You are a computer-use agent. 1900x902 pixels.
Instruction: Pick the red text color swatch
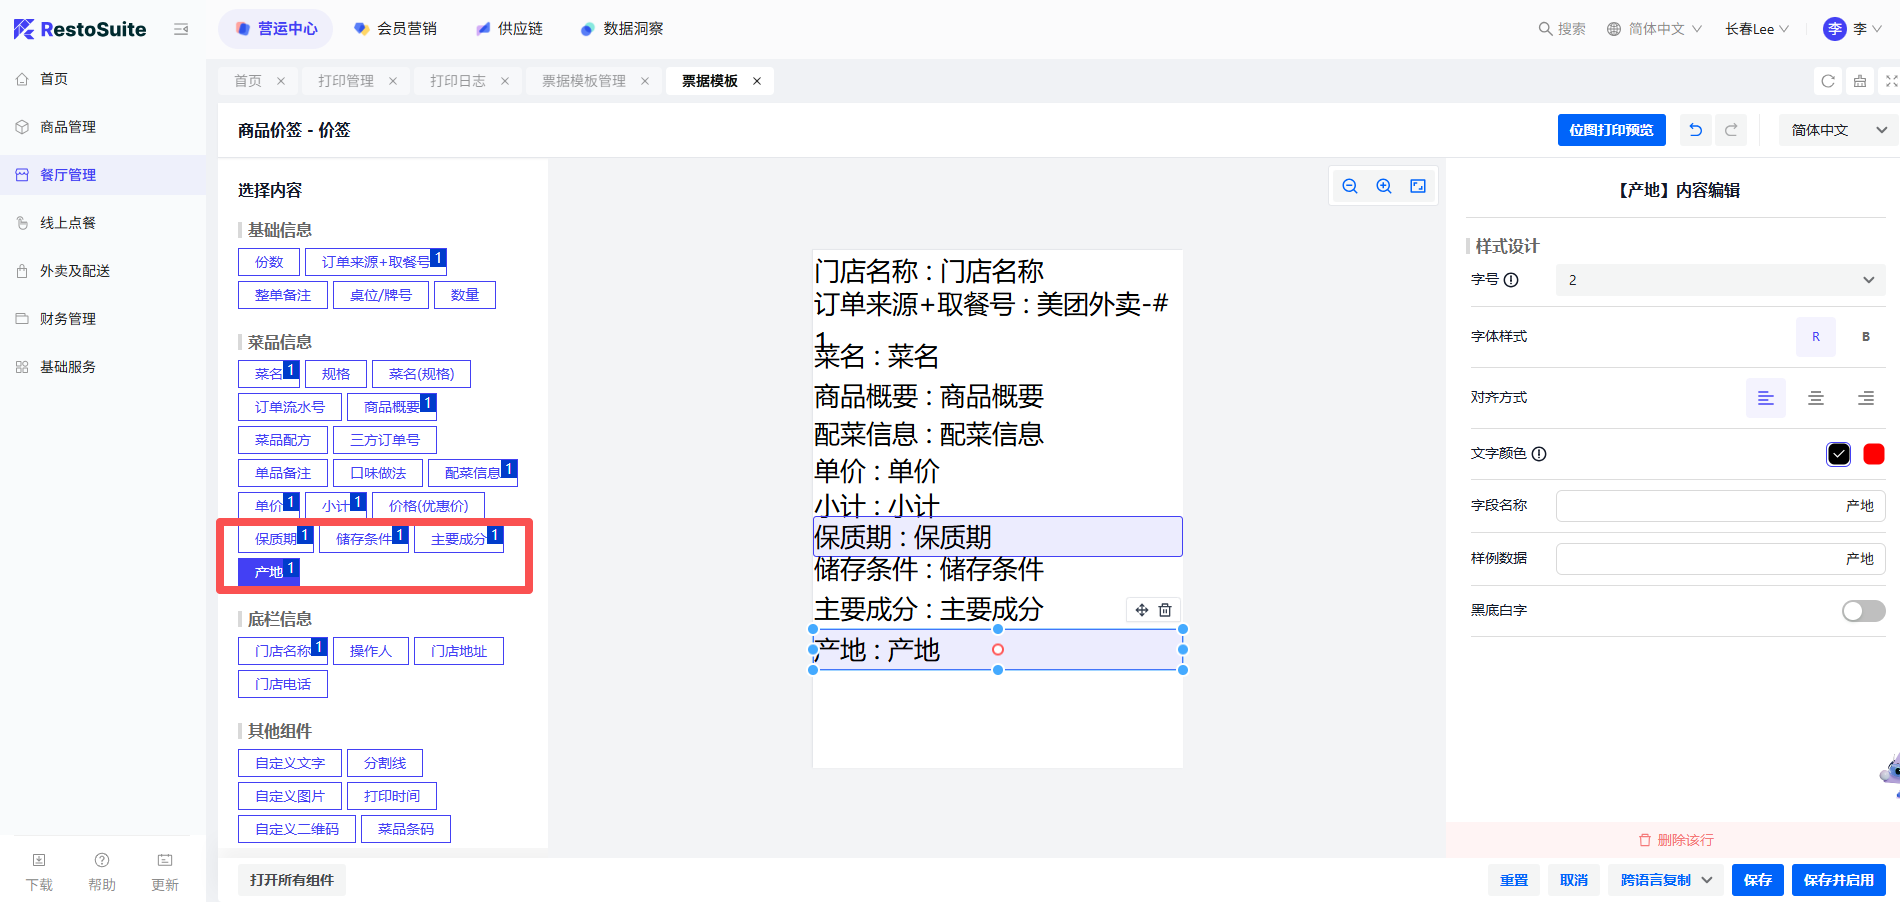(1874, 454)
